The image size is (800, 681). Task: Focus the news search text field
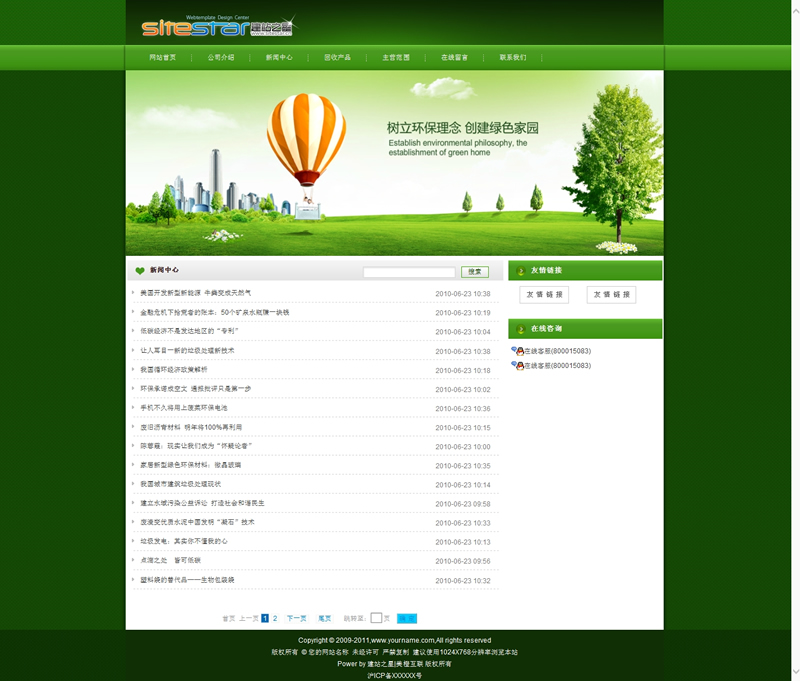[x=409, y=272]
